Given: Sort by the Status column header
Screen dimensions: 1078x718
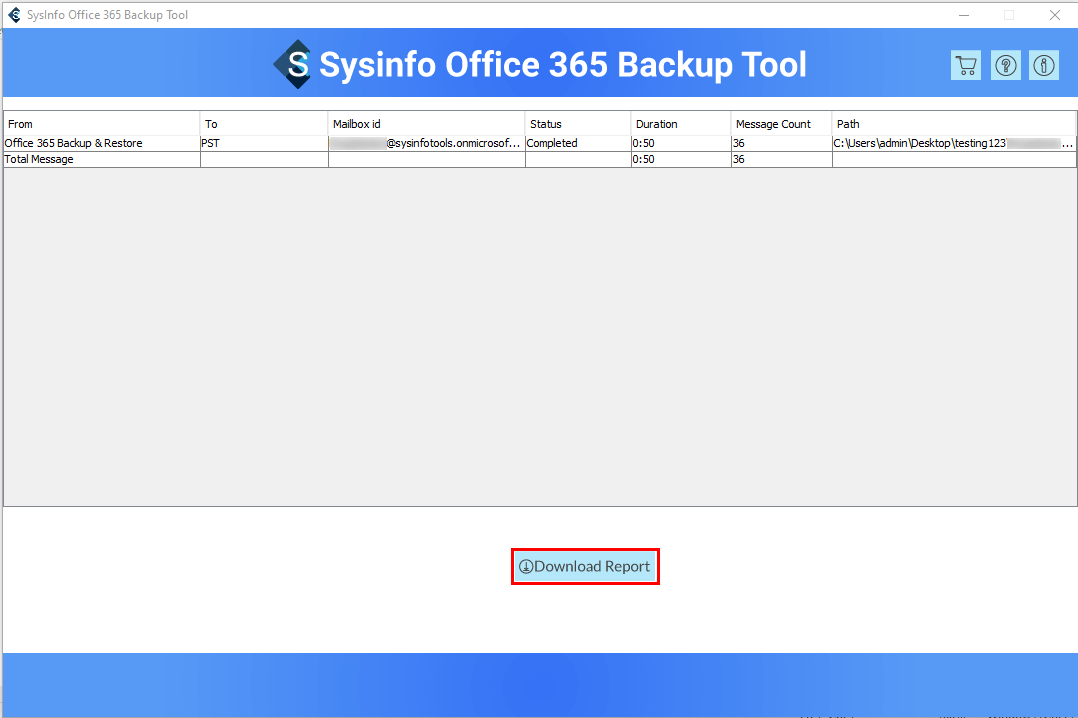Looking at the screenshot, I should coord(577,124).
